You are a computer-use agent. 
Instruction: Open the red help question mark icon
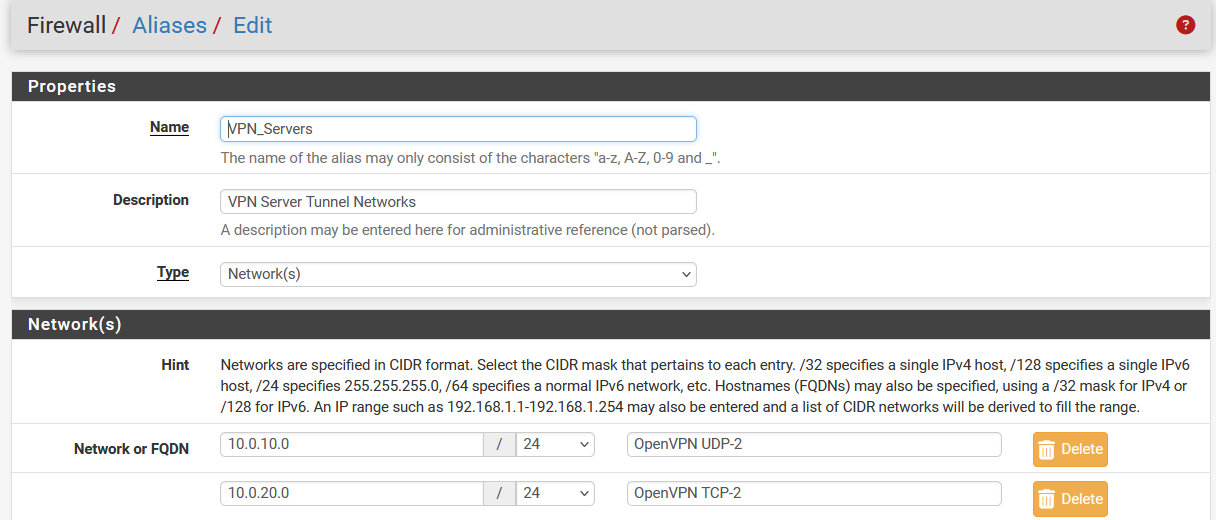click(x=1186, y=25)
